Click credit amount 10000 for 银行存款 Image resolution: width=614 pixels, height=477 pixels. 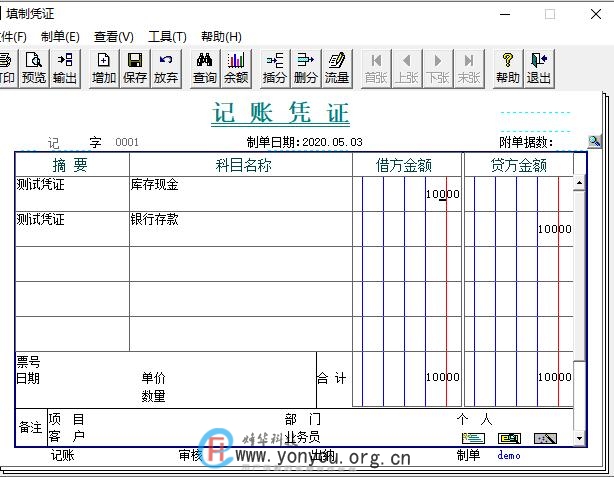(554, 229)
